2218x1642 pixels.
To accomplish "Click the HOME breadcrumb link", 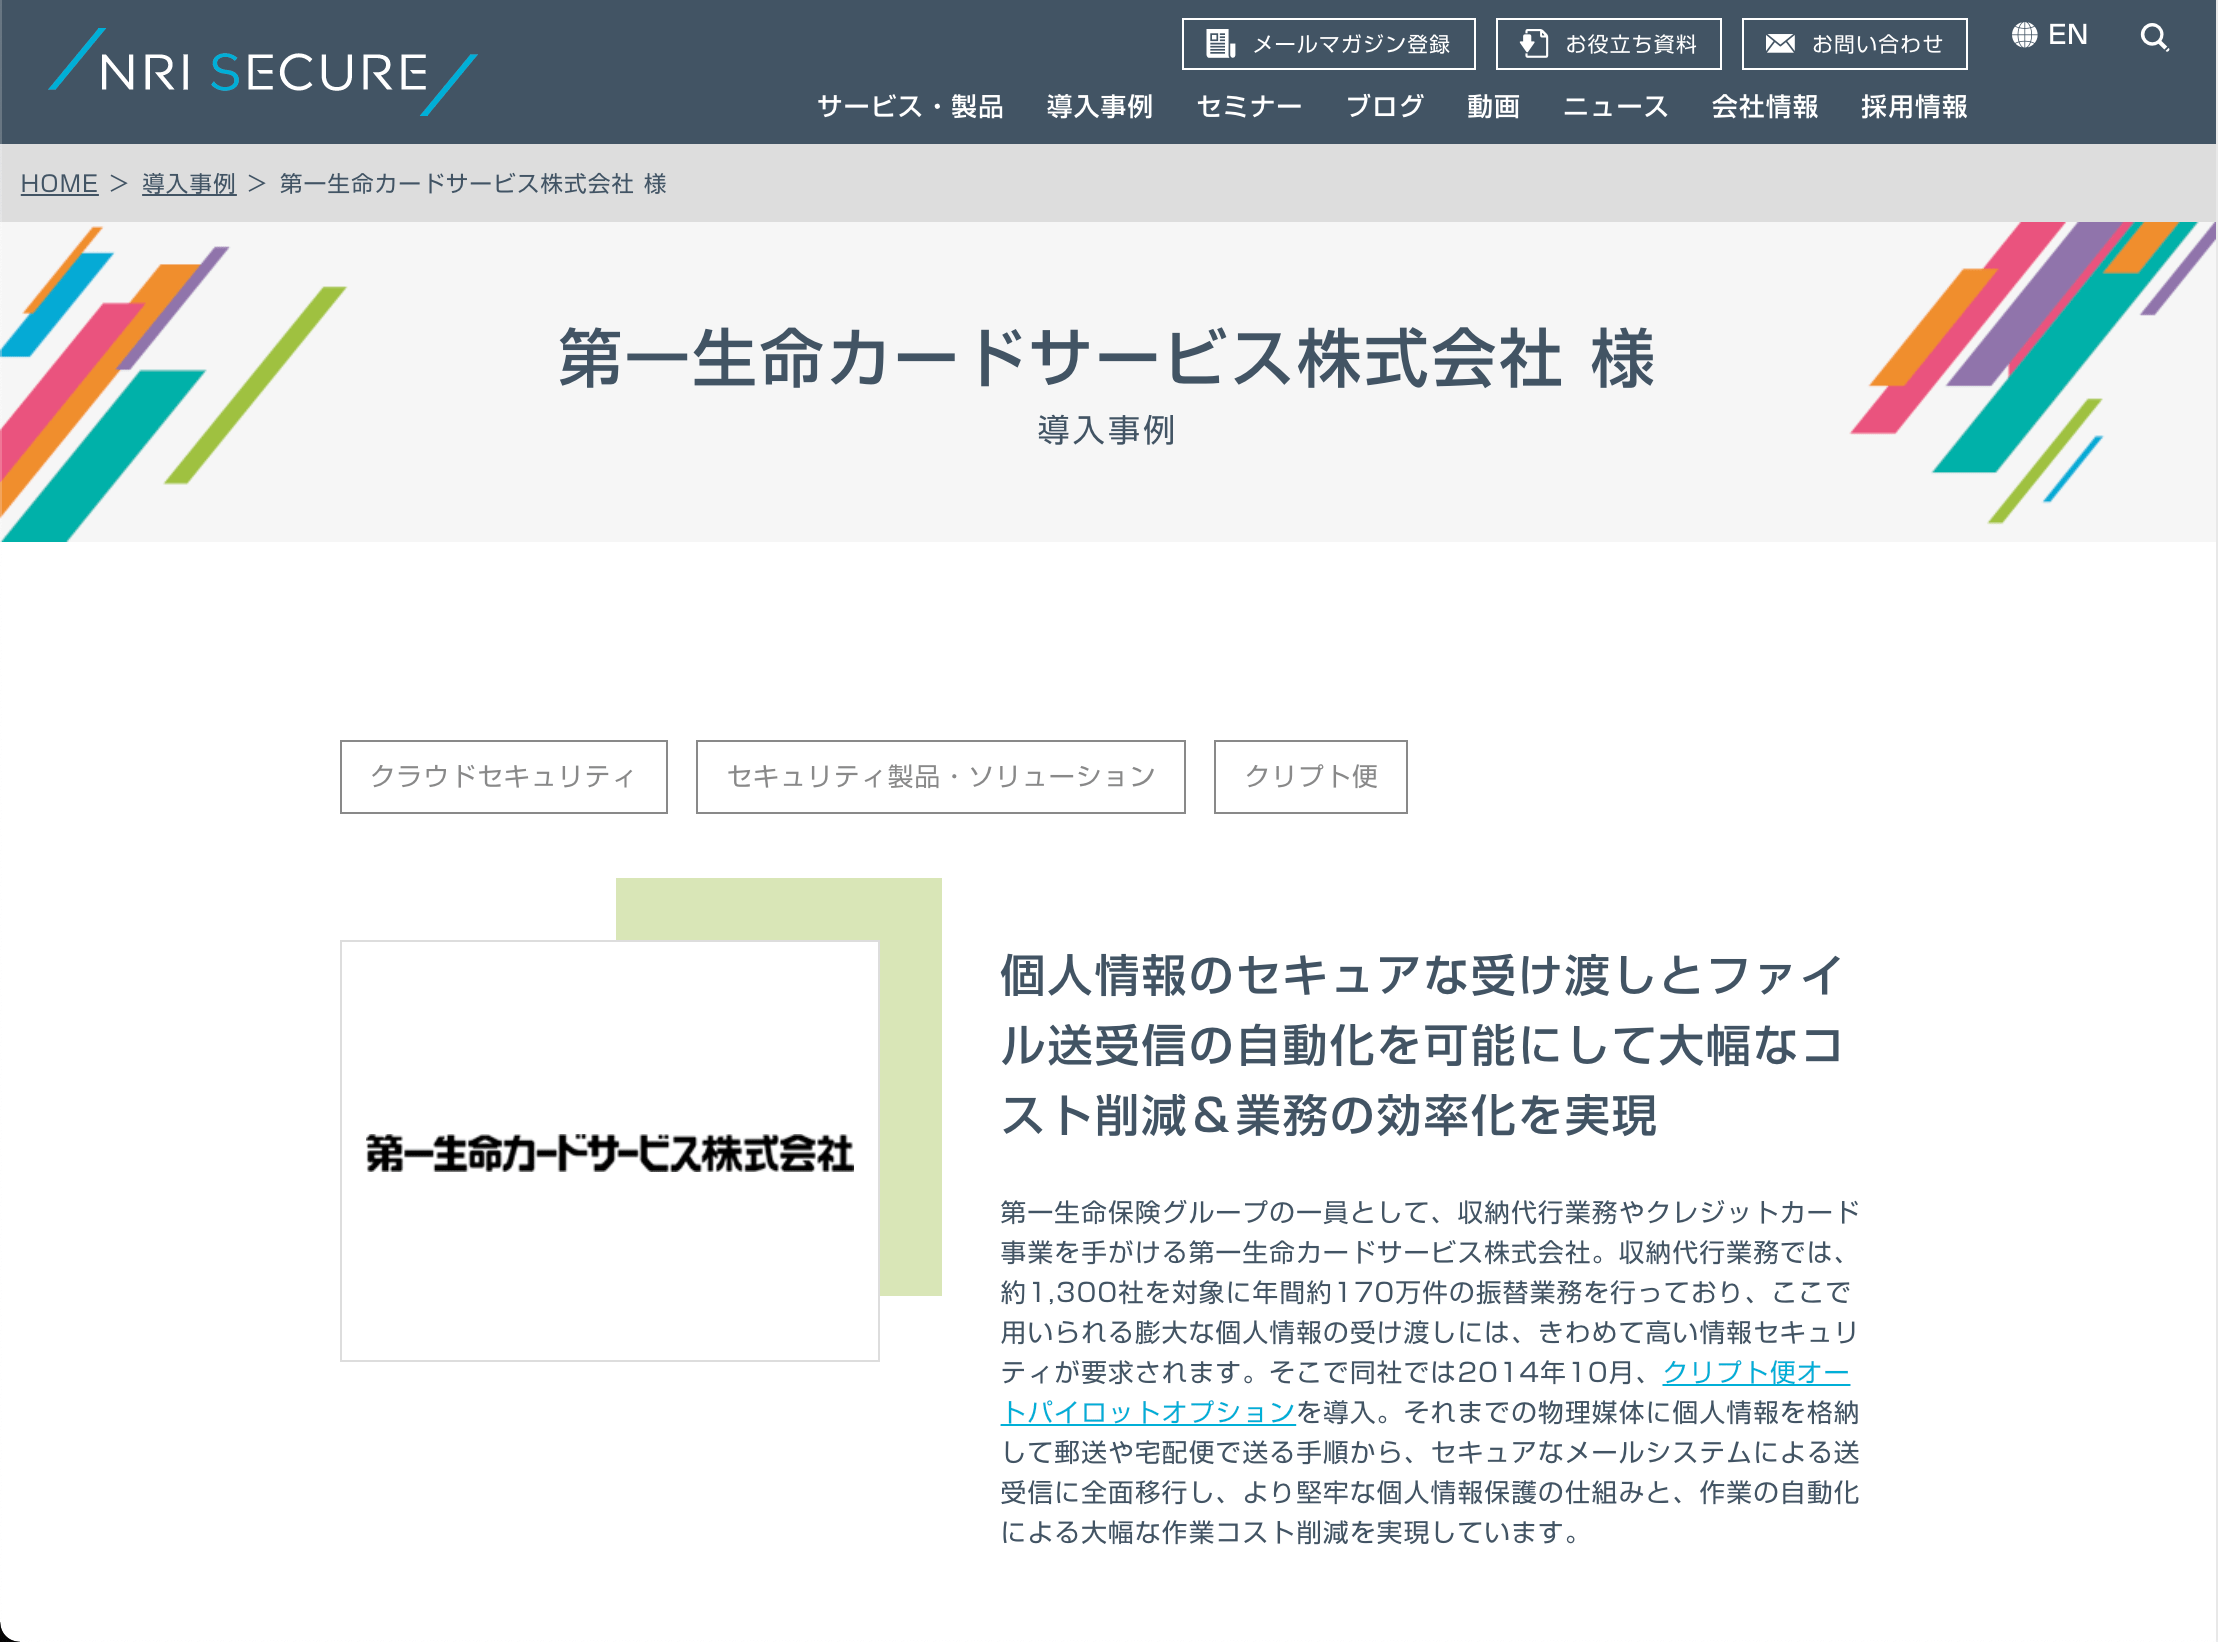I will click(59, 184).
